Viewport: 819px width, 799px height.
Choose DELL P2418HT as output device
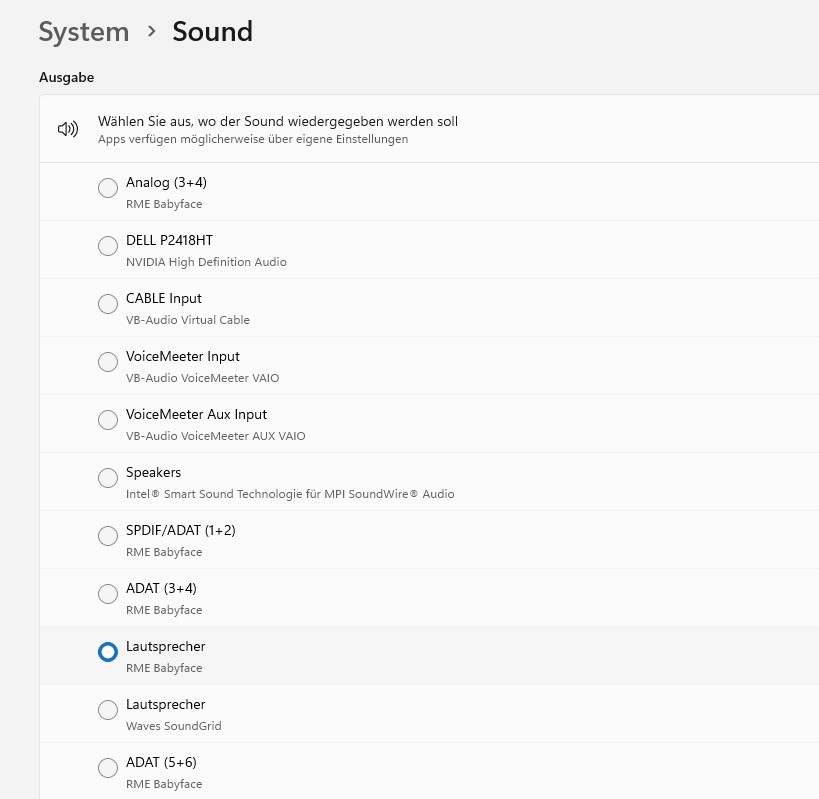(x=108, y=246)
